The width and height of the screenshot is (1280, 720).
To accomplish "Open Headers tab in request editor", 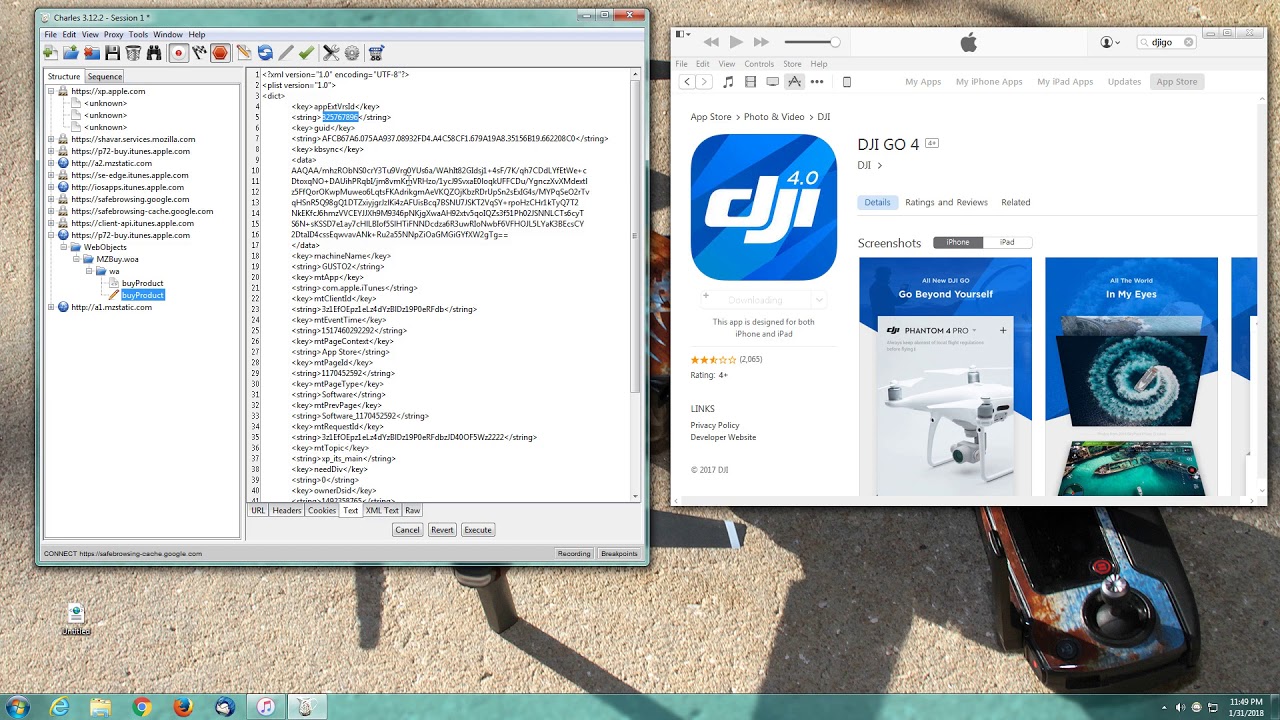I will (x=287, y=510).
